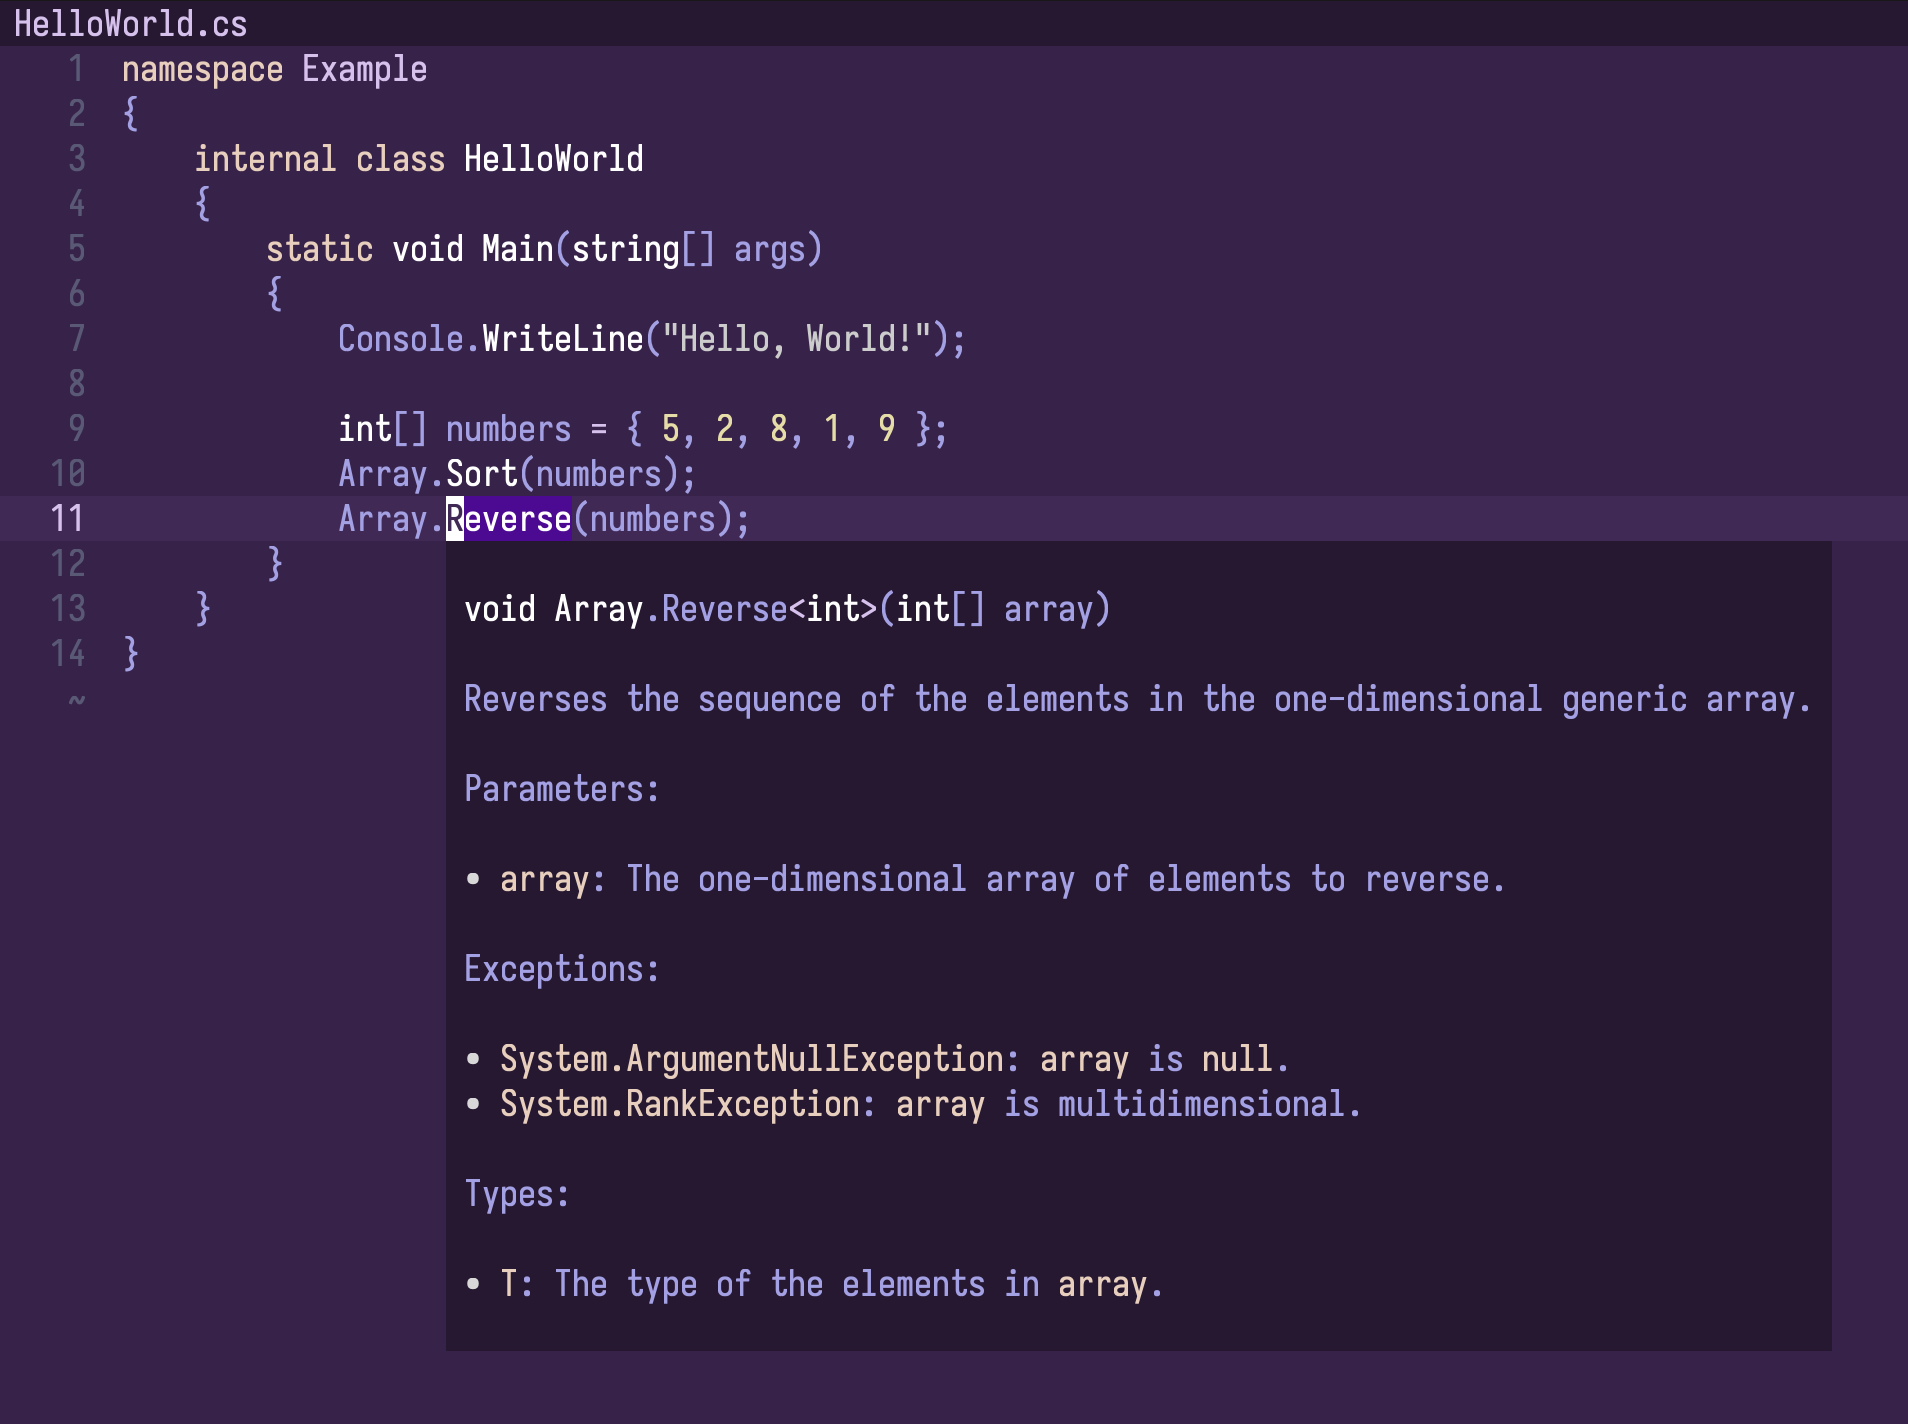1908x1424 pixels.
Task: Click the Main method signature
Action: (545, 248)
